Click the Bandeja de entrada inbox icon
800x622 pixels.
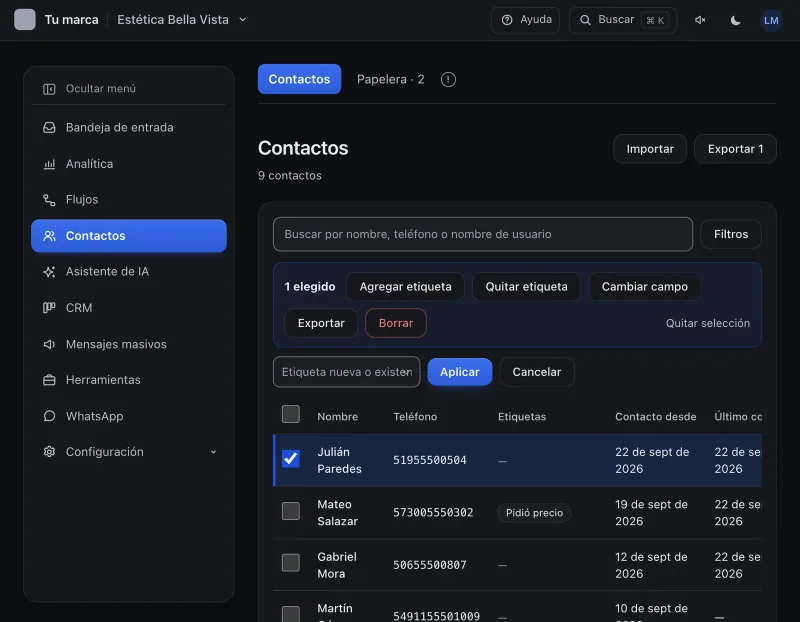pyautogui.click(x=49, y=127)
